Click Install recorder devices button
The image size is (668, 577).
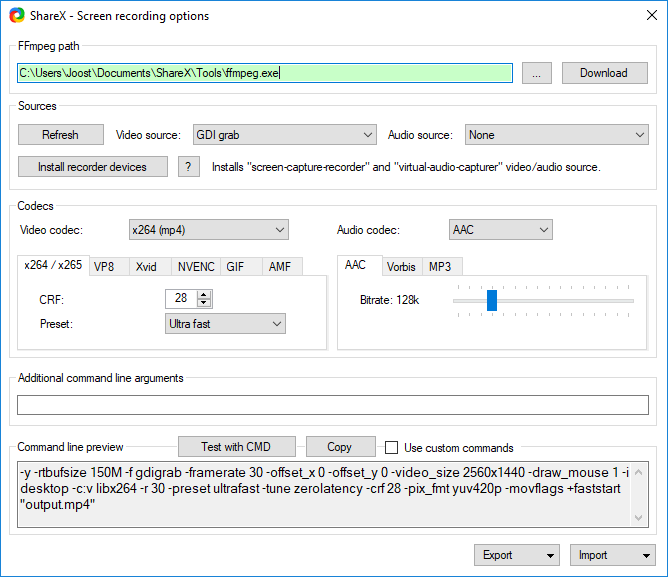[x=93, y=167]
